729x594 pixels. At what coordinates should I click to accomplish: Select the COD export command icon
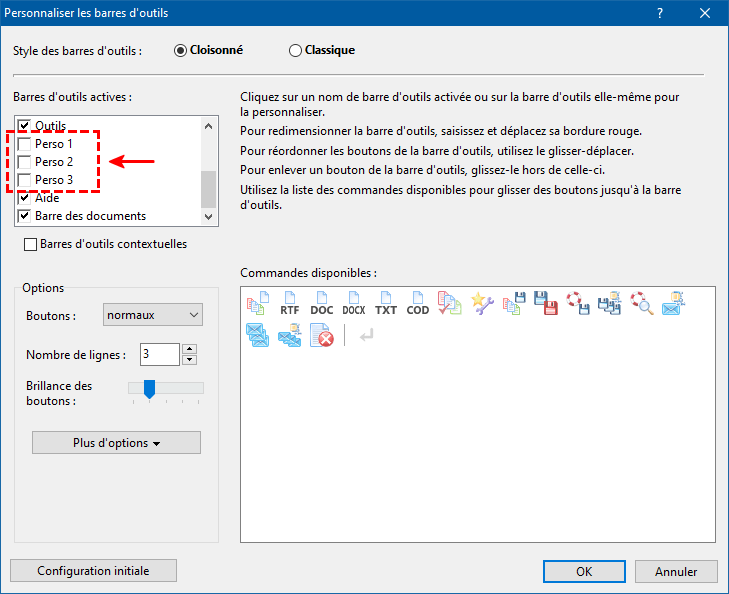[418, 303]
